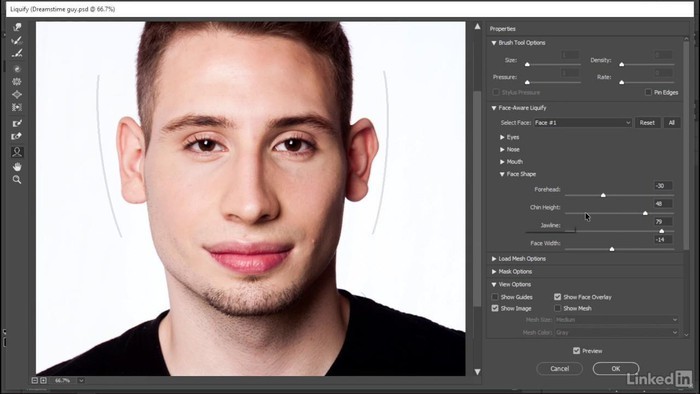Viewport: 700px width, 394px height.
Task: Select the Twirl Clockwise tool
Action: (17, 69)
